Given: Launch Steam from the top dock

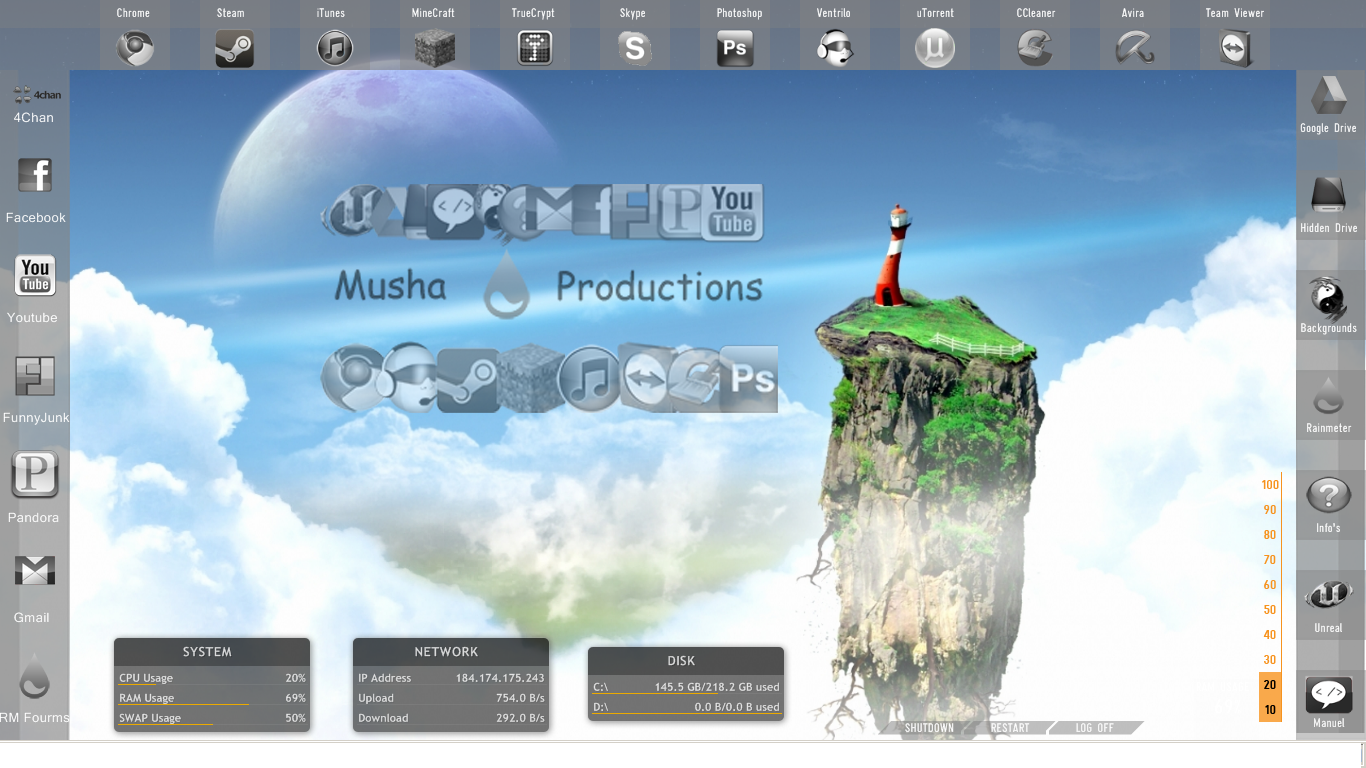Looking at the screenshot, I should [x=234, y=47].
